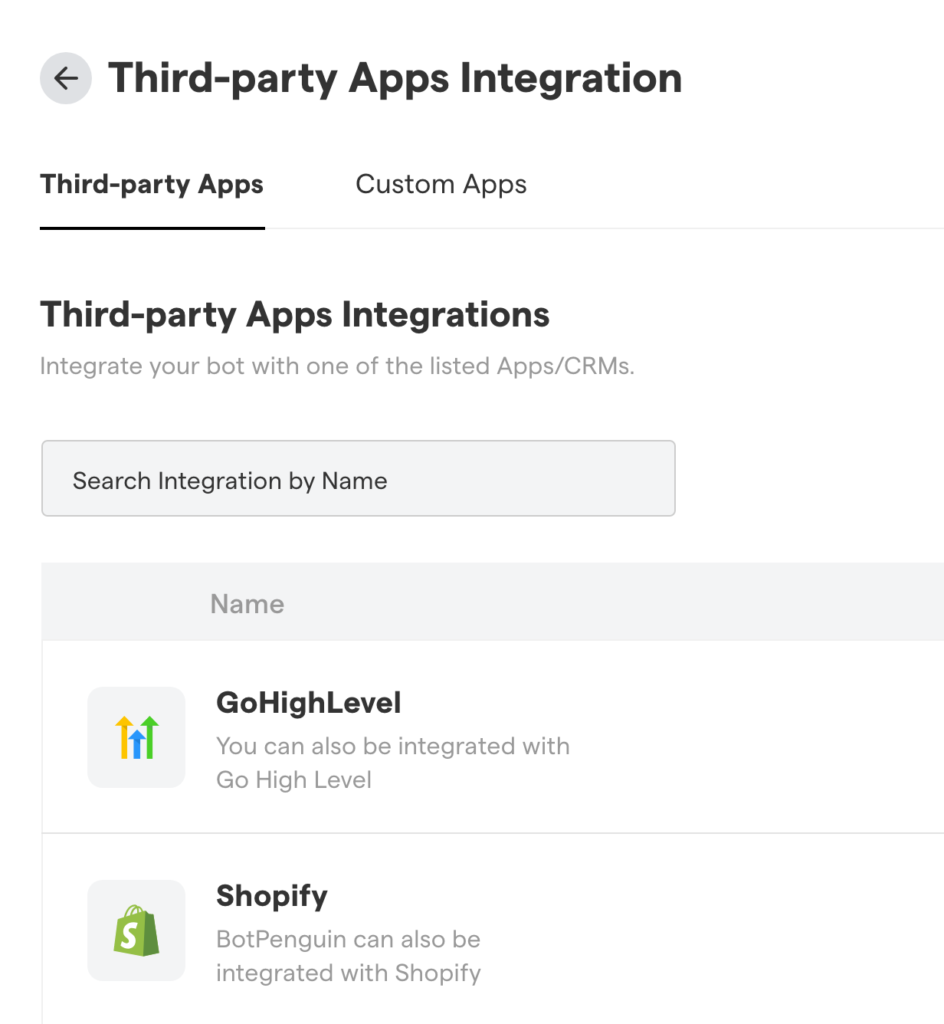Click the empty area of the GoHighLevel row
The height and width of the screenshot is (1024, 944).
click(x=750, y=737)
